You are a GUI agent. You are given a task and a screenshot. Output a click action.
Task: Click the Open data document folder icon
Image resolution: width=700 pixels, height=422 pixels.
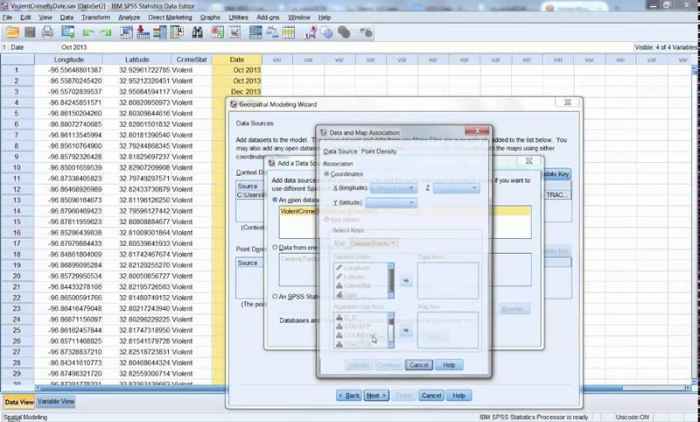coord(10,31)
